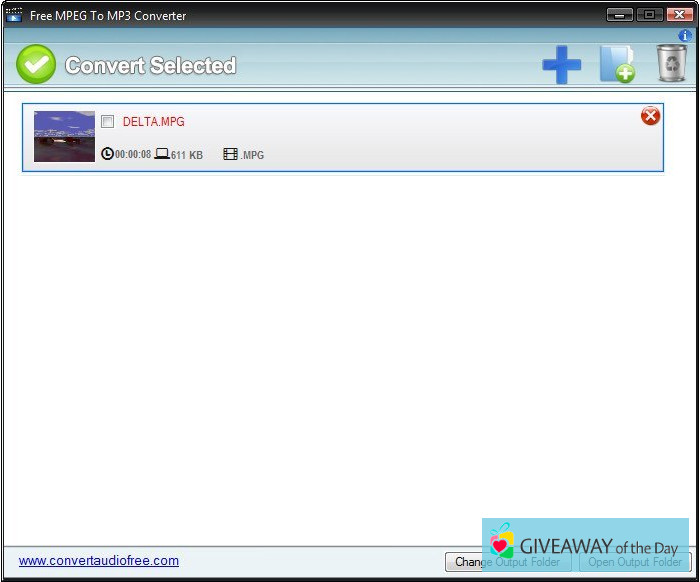This screenshot has height=582, width=700.
Task: Click the green Convert Selected checkmark icon
Action: click(x=36, y=65)
